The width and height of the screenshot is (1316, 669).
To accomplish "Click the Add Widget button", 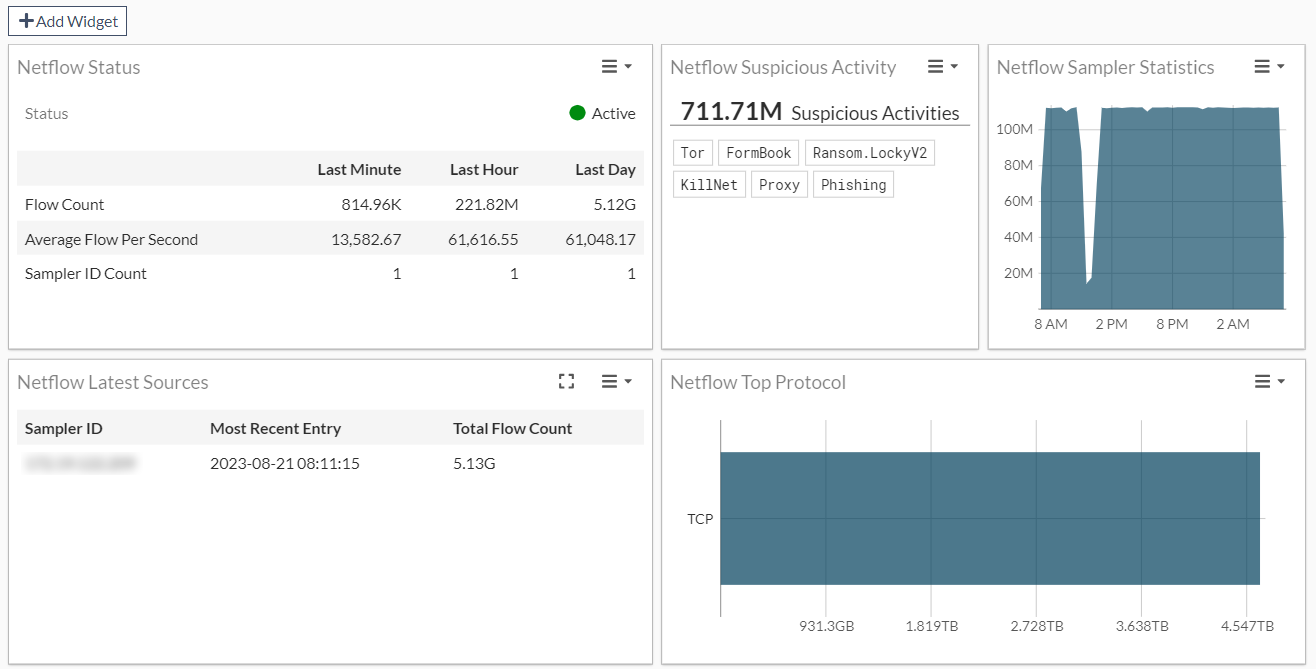I will (x=67, y=20).
